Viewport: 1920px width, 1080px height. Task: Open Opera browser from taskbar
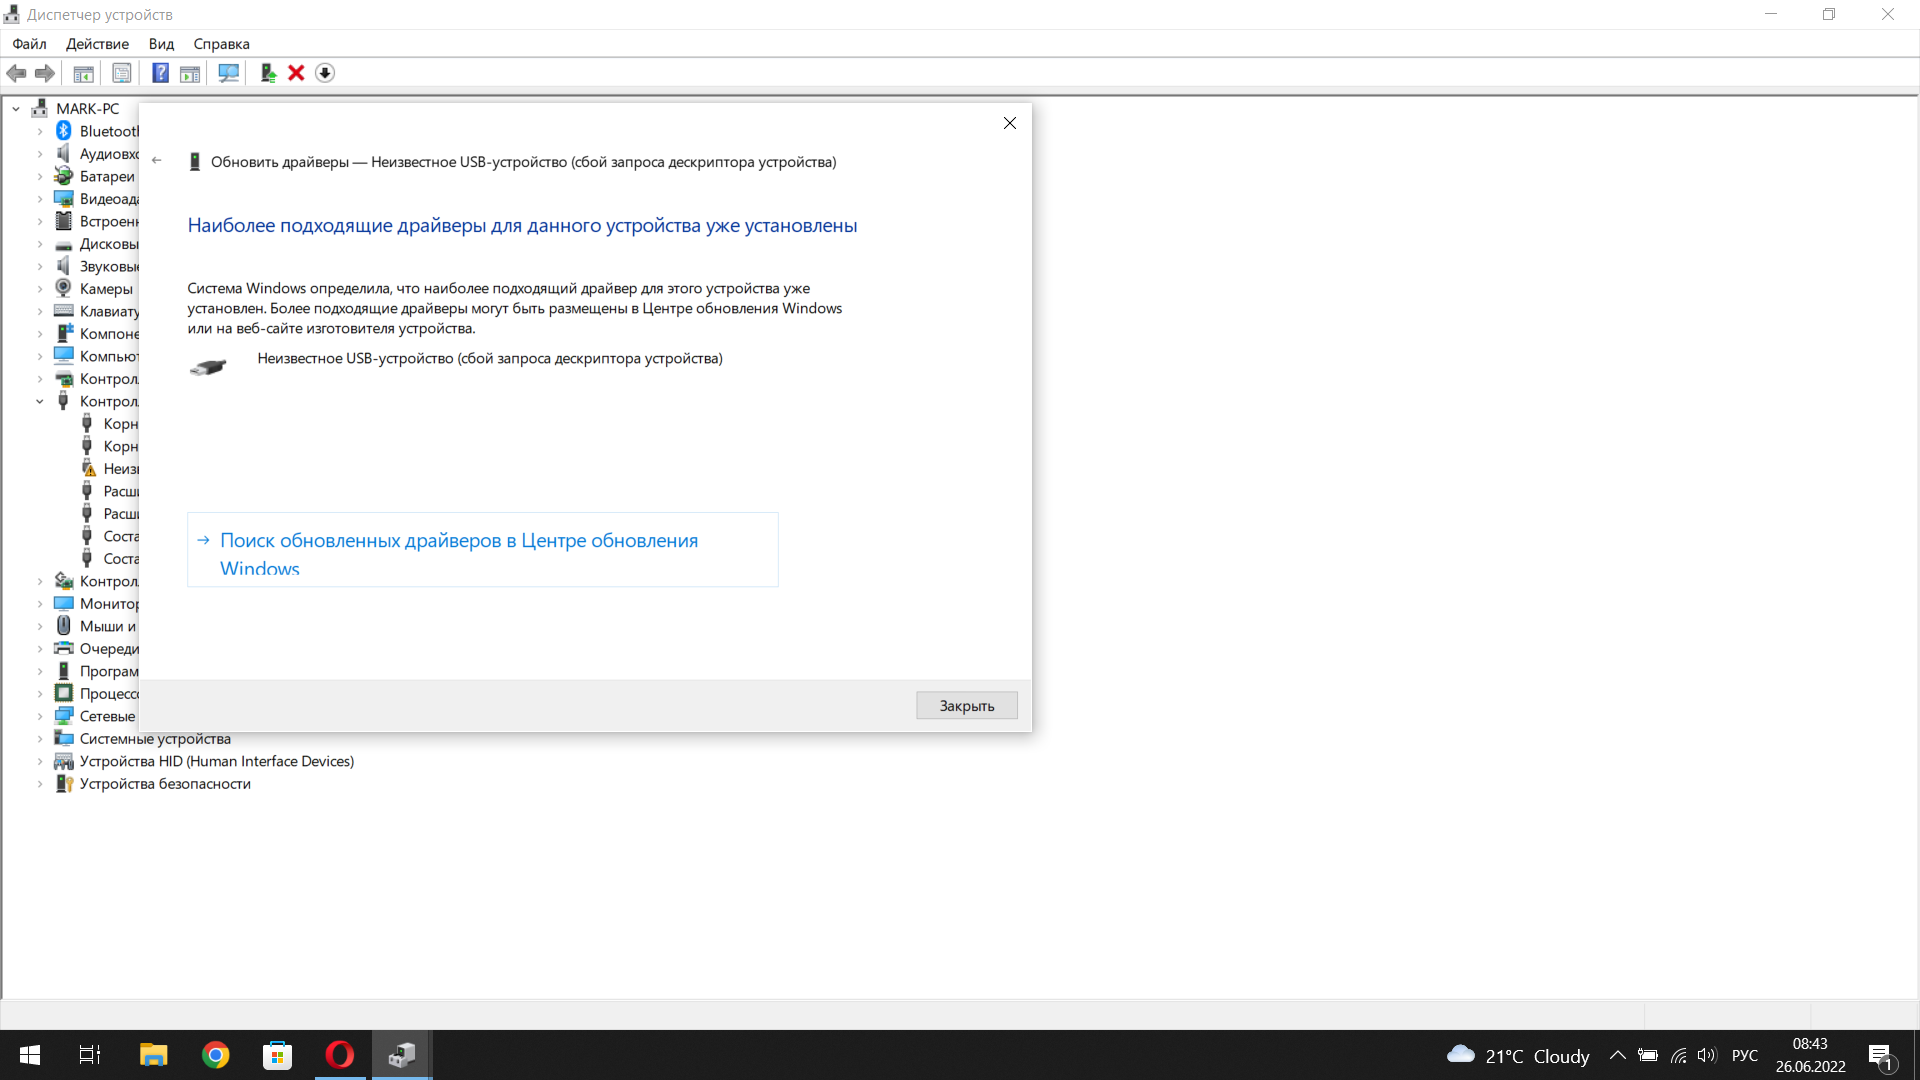[340, 1055]
